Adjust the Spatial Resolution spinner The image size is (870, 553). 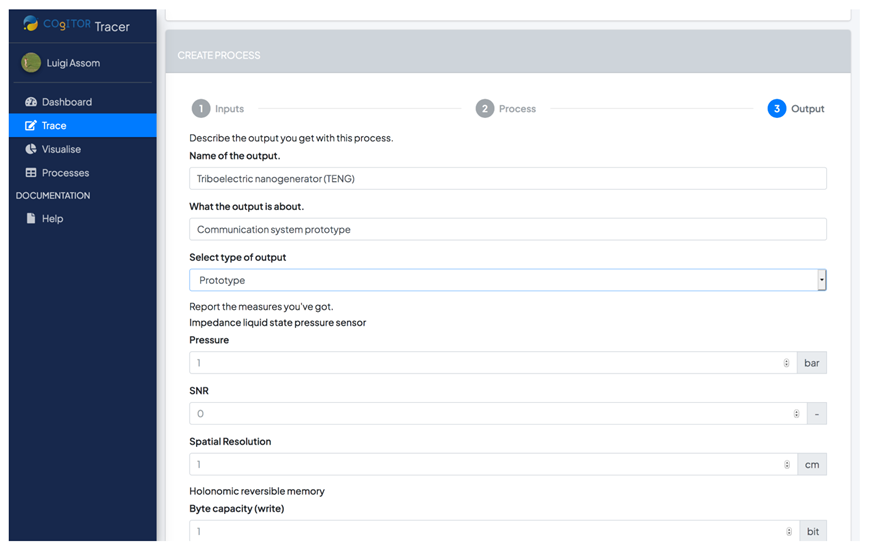pos(787,464)
